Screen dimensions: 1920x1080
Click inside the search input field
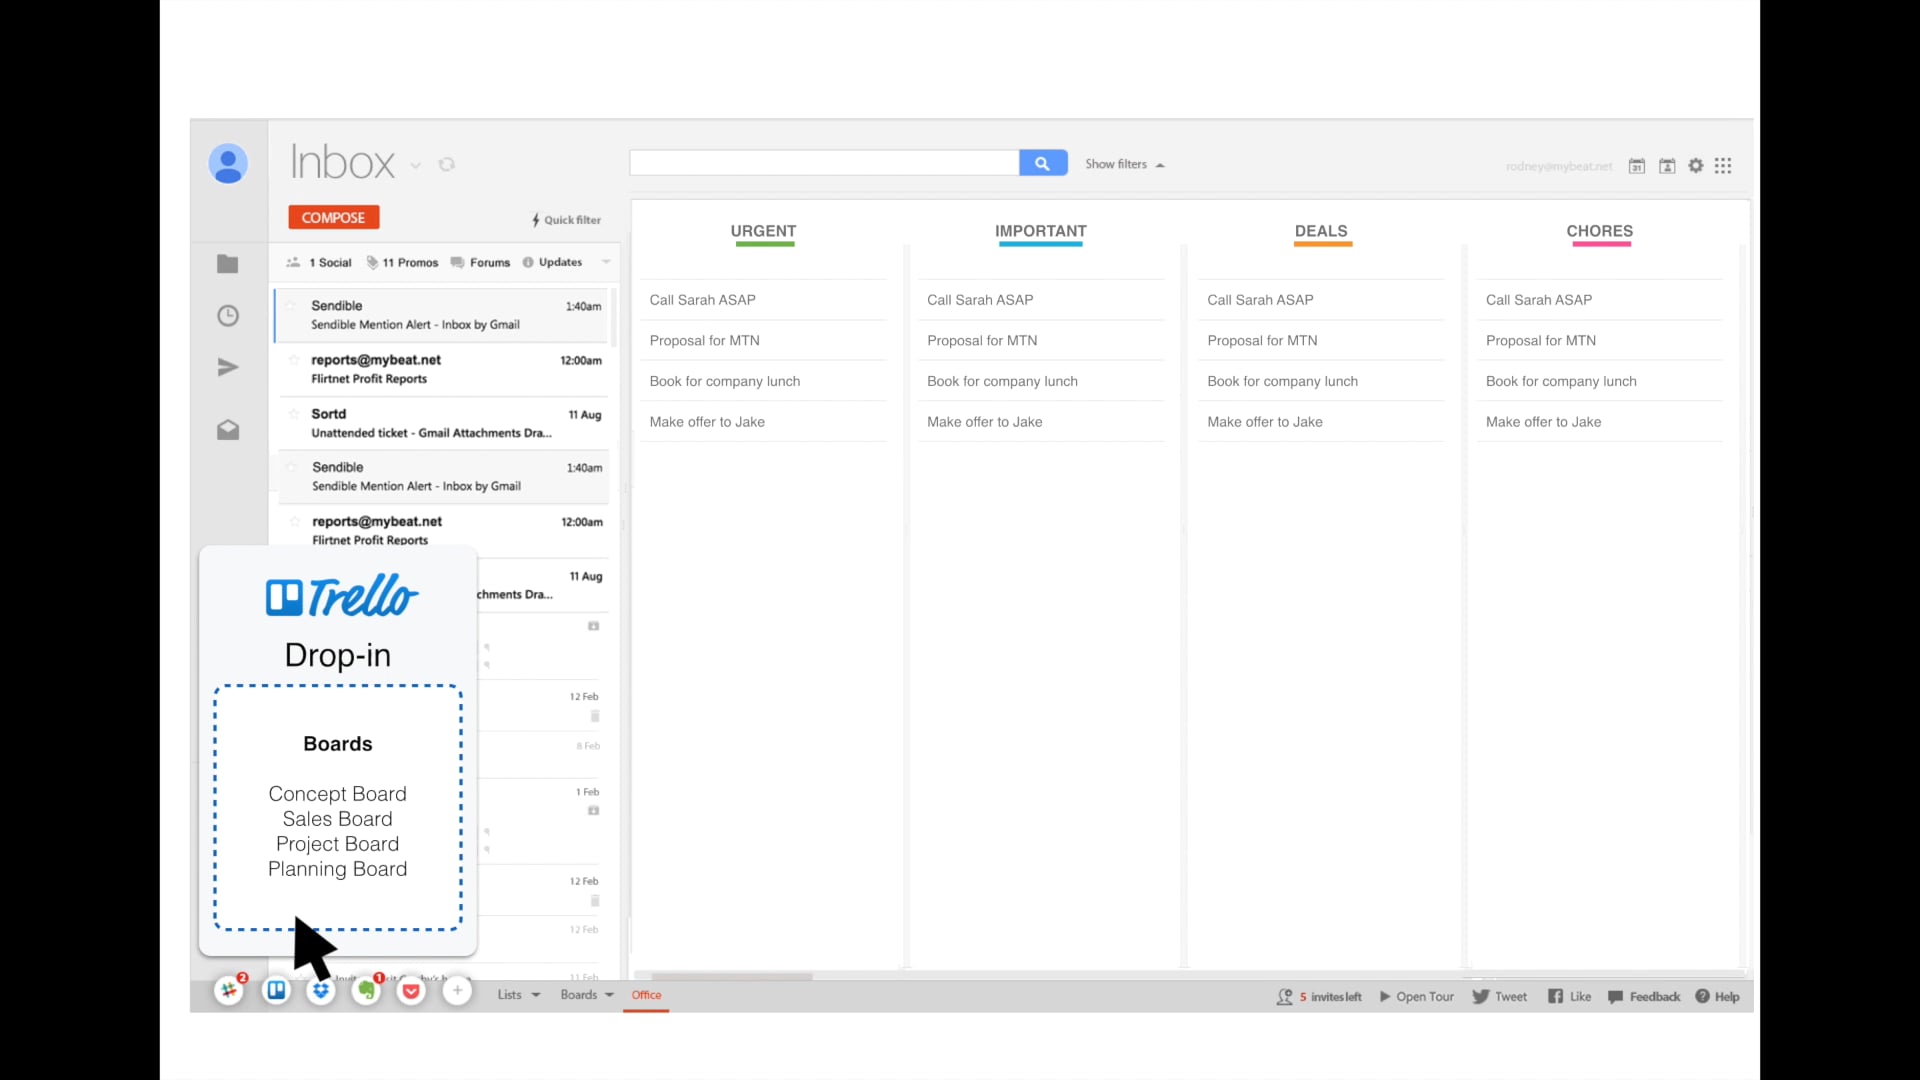click(822, 162)
